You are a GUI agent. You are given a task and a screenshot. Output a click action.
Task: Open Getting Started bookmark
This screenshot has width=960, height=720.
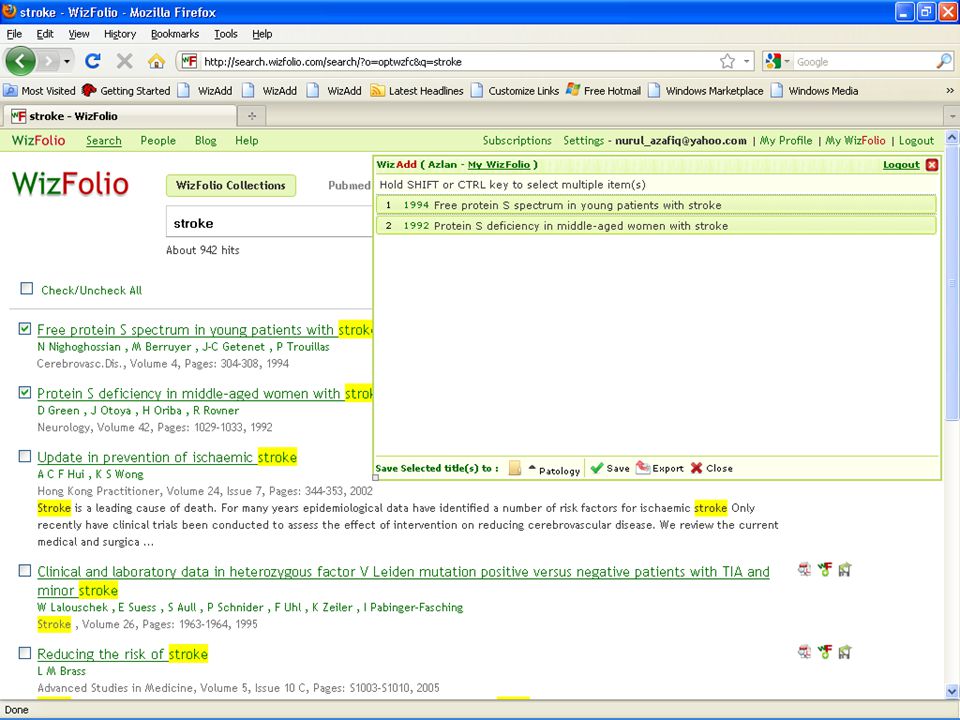[126, 91]
